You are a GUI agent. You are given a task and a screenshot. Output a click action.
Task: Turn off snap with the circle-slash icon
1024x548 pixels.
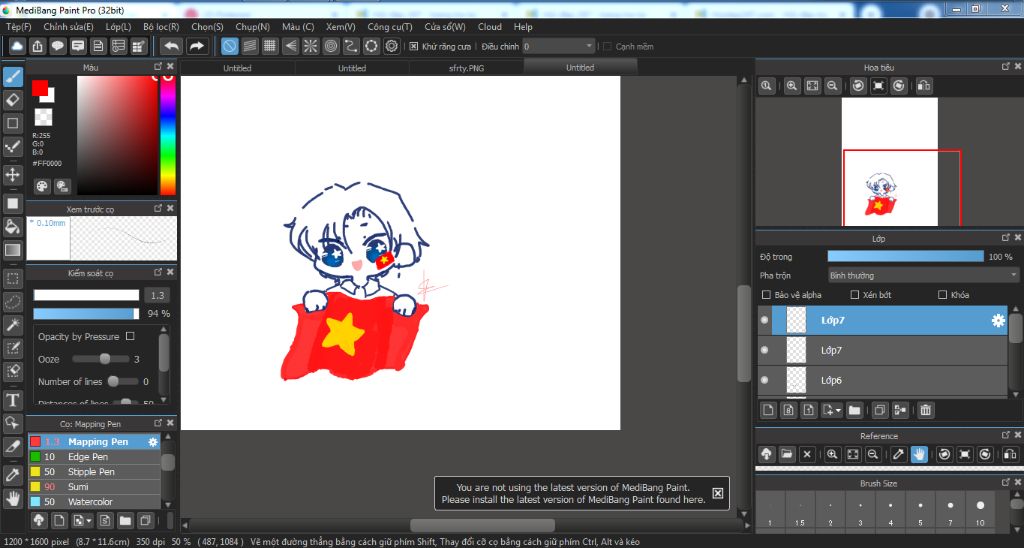pos(229,46)
